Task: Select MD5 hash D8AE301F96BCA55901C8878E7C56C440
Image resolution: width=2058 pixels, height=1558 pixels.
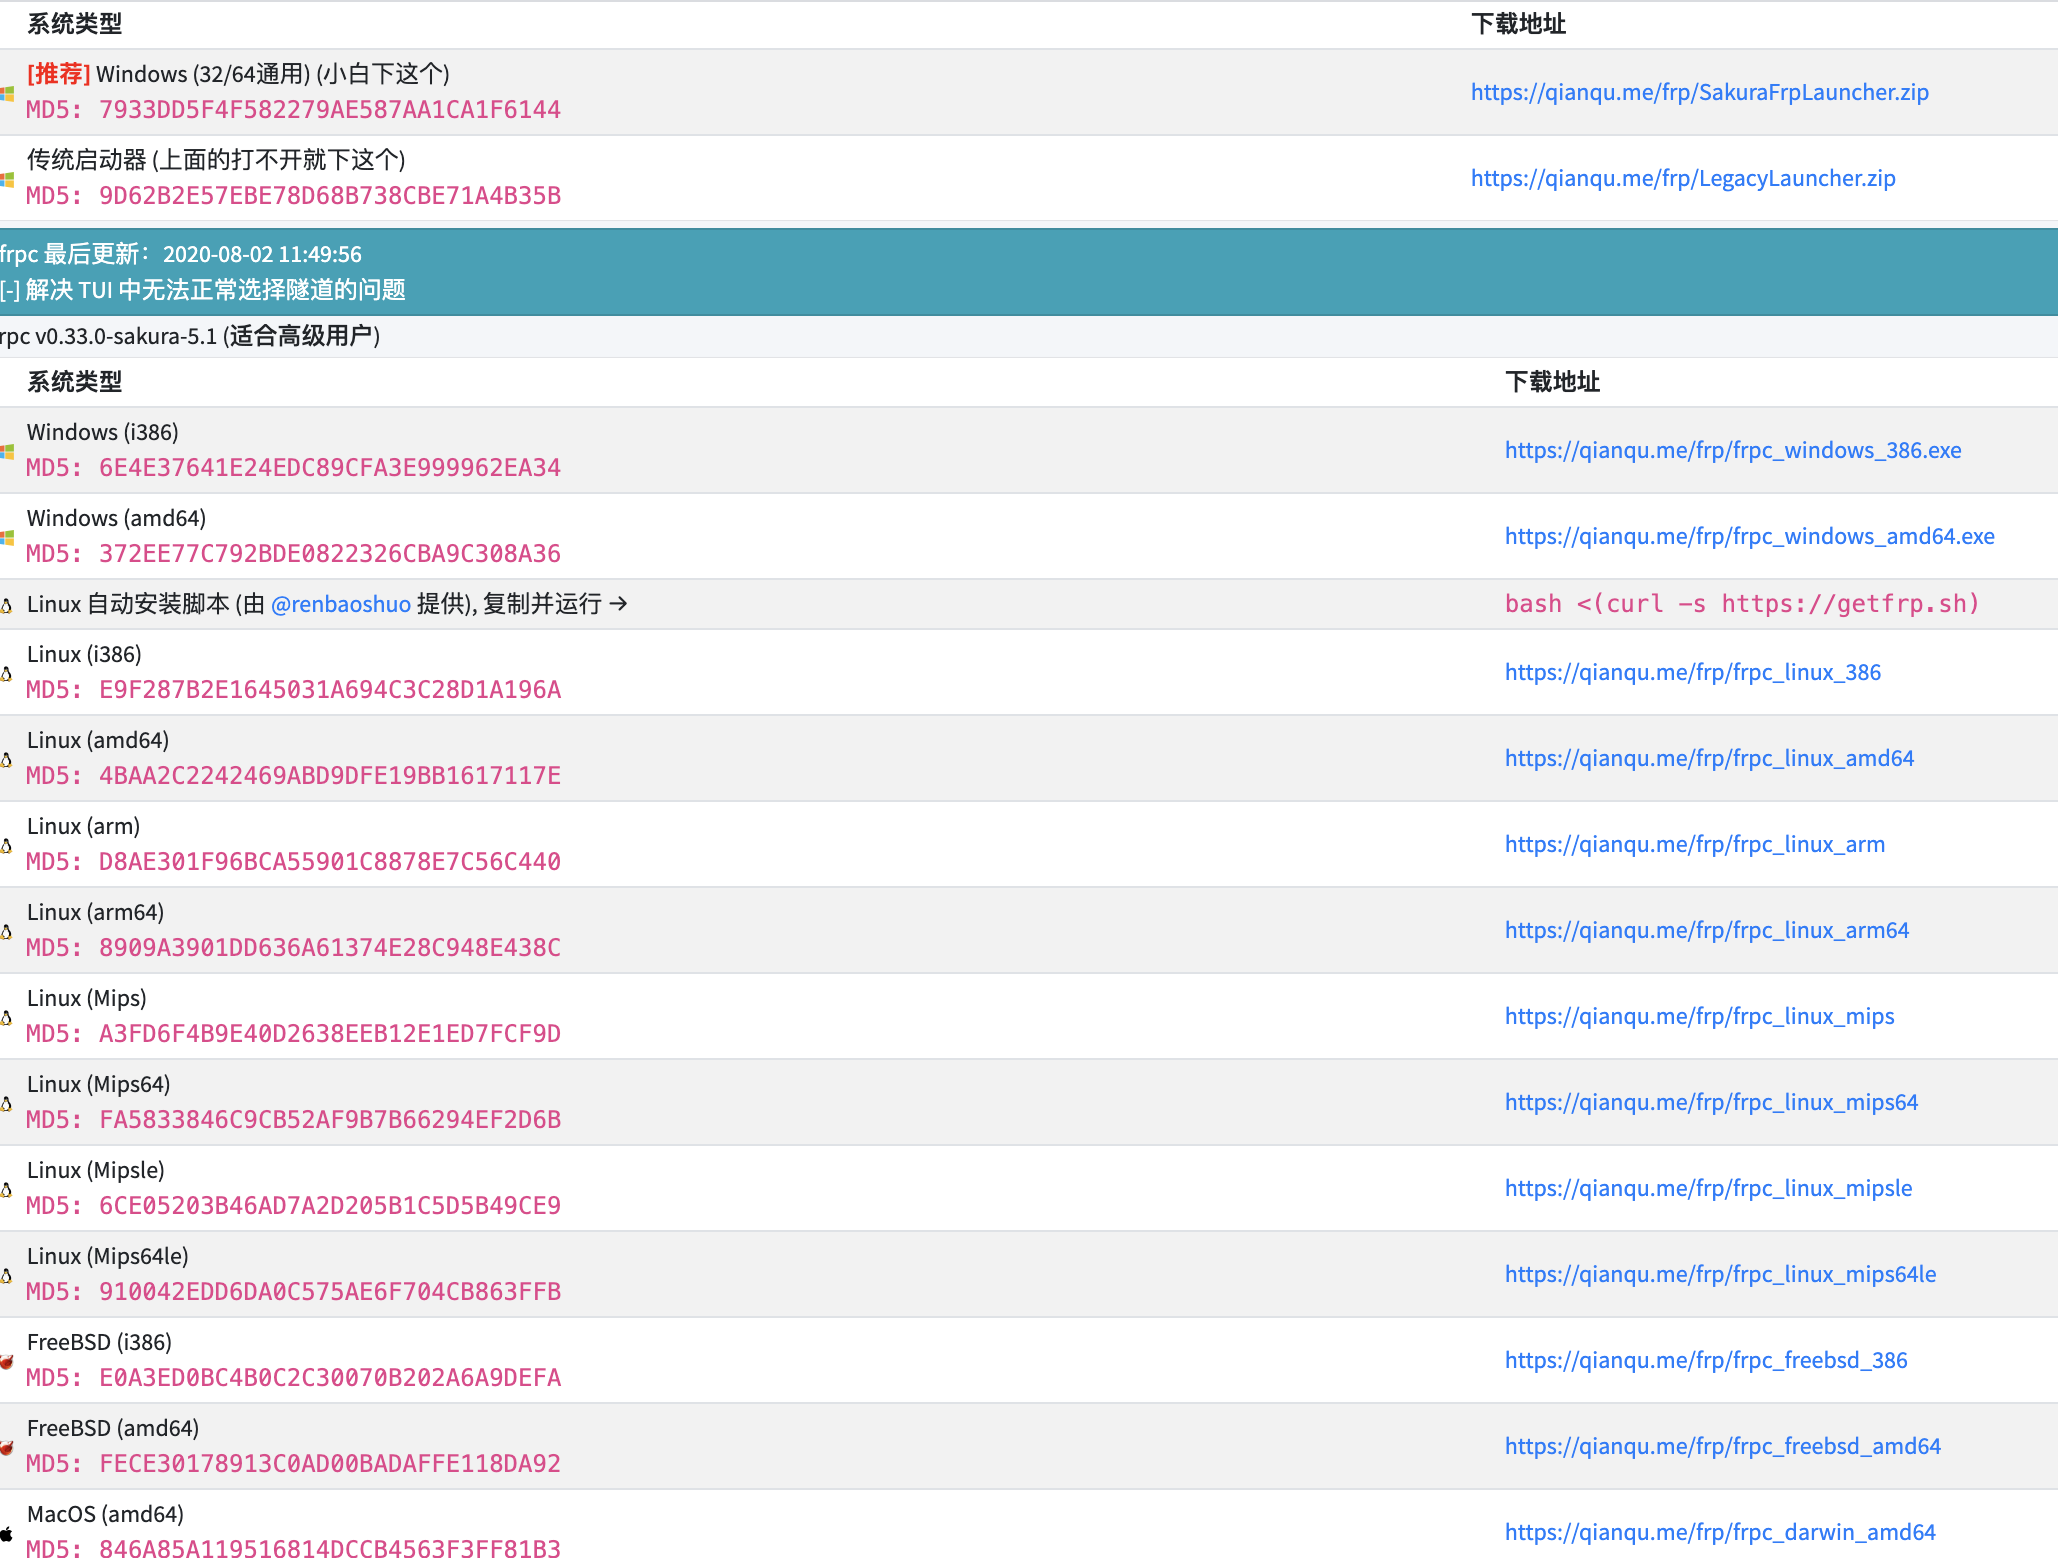Action: click(x=330, y=862)
